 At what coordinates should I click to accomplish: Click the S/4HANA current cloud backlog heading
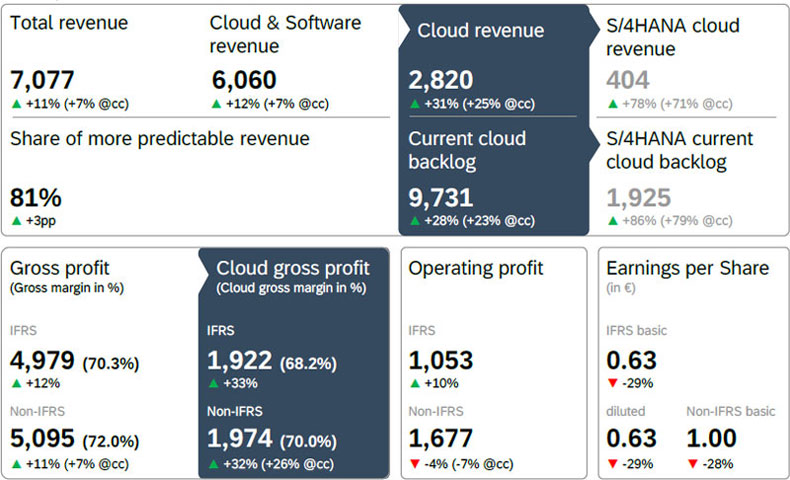pos(680,150)
